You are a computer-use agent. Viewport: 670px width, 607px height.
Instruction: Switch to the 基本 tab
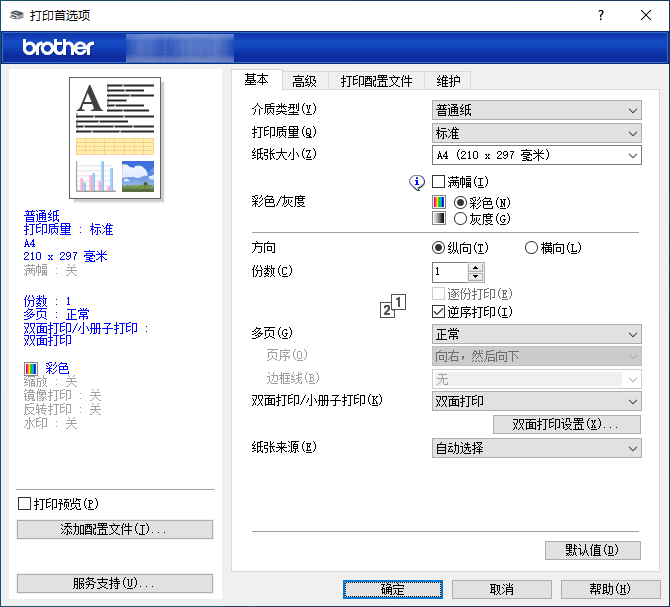pyautogui.click(x=256, y=79)
